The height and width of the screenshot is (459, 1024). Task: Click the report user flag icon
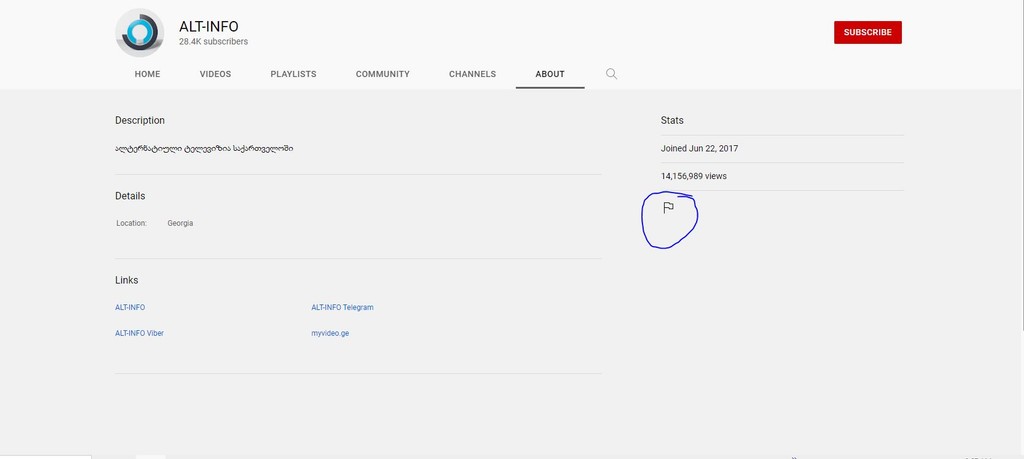click(668, 208)
